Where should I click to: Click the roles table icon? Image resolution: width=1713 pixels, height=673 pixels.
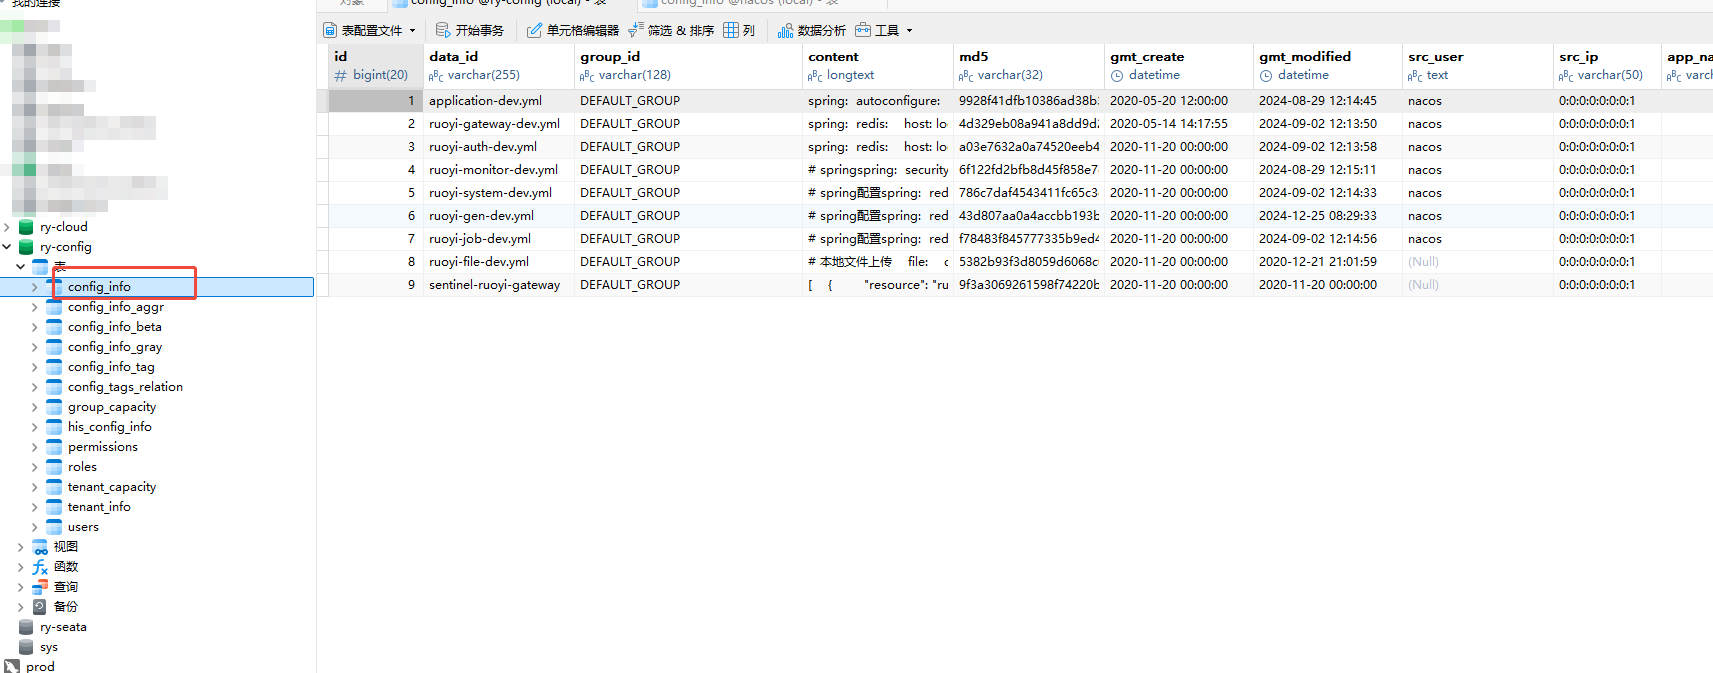pyautogui.click(x=54, y=467)
